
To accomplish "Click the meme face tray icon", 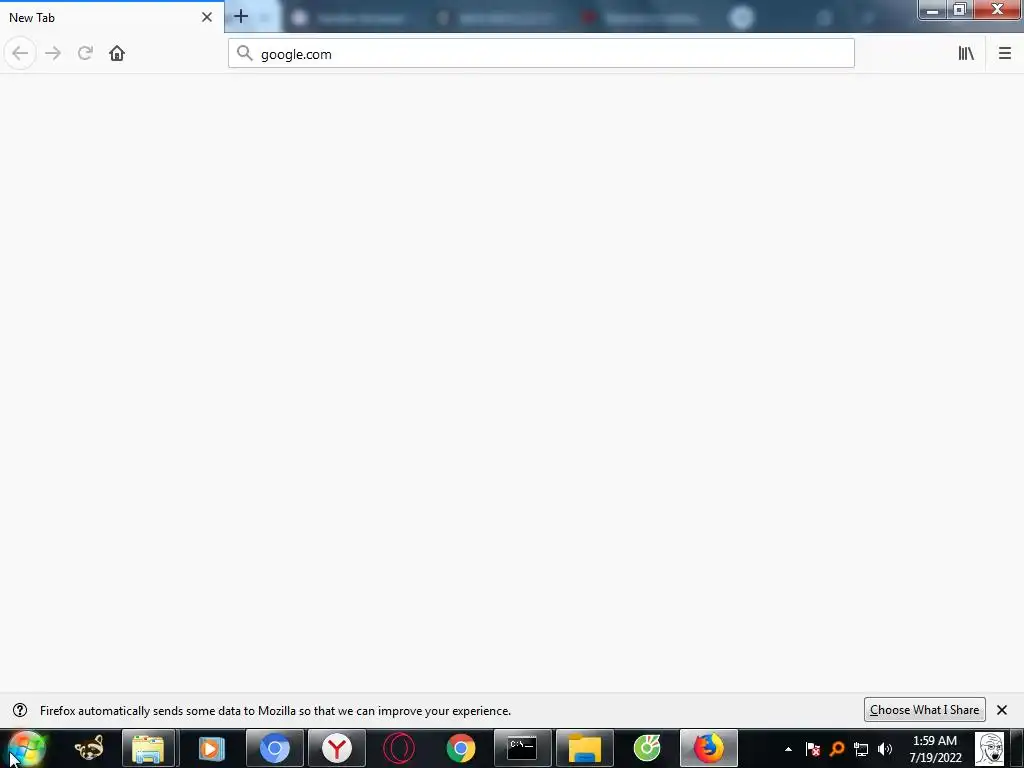I will 989,749.
